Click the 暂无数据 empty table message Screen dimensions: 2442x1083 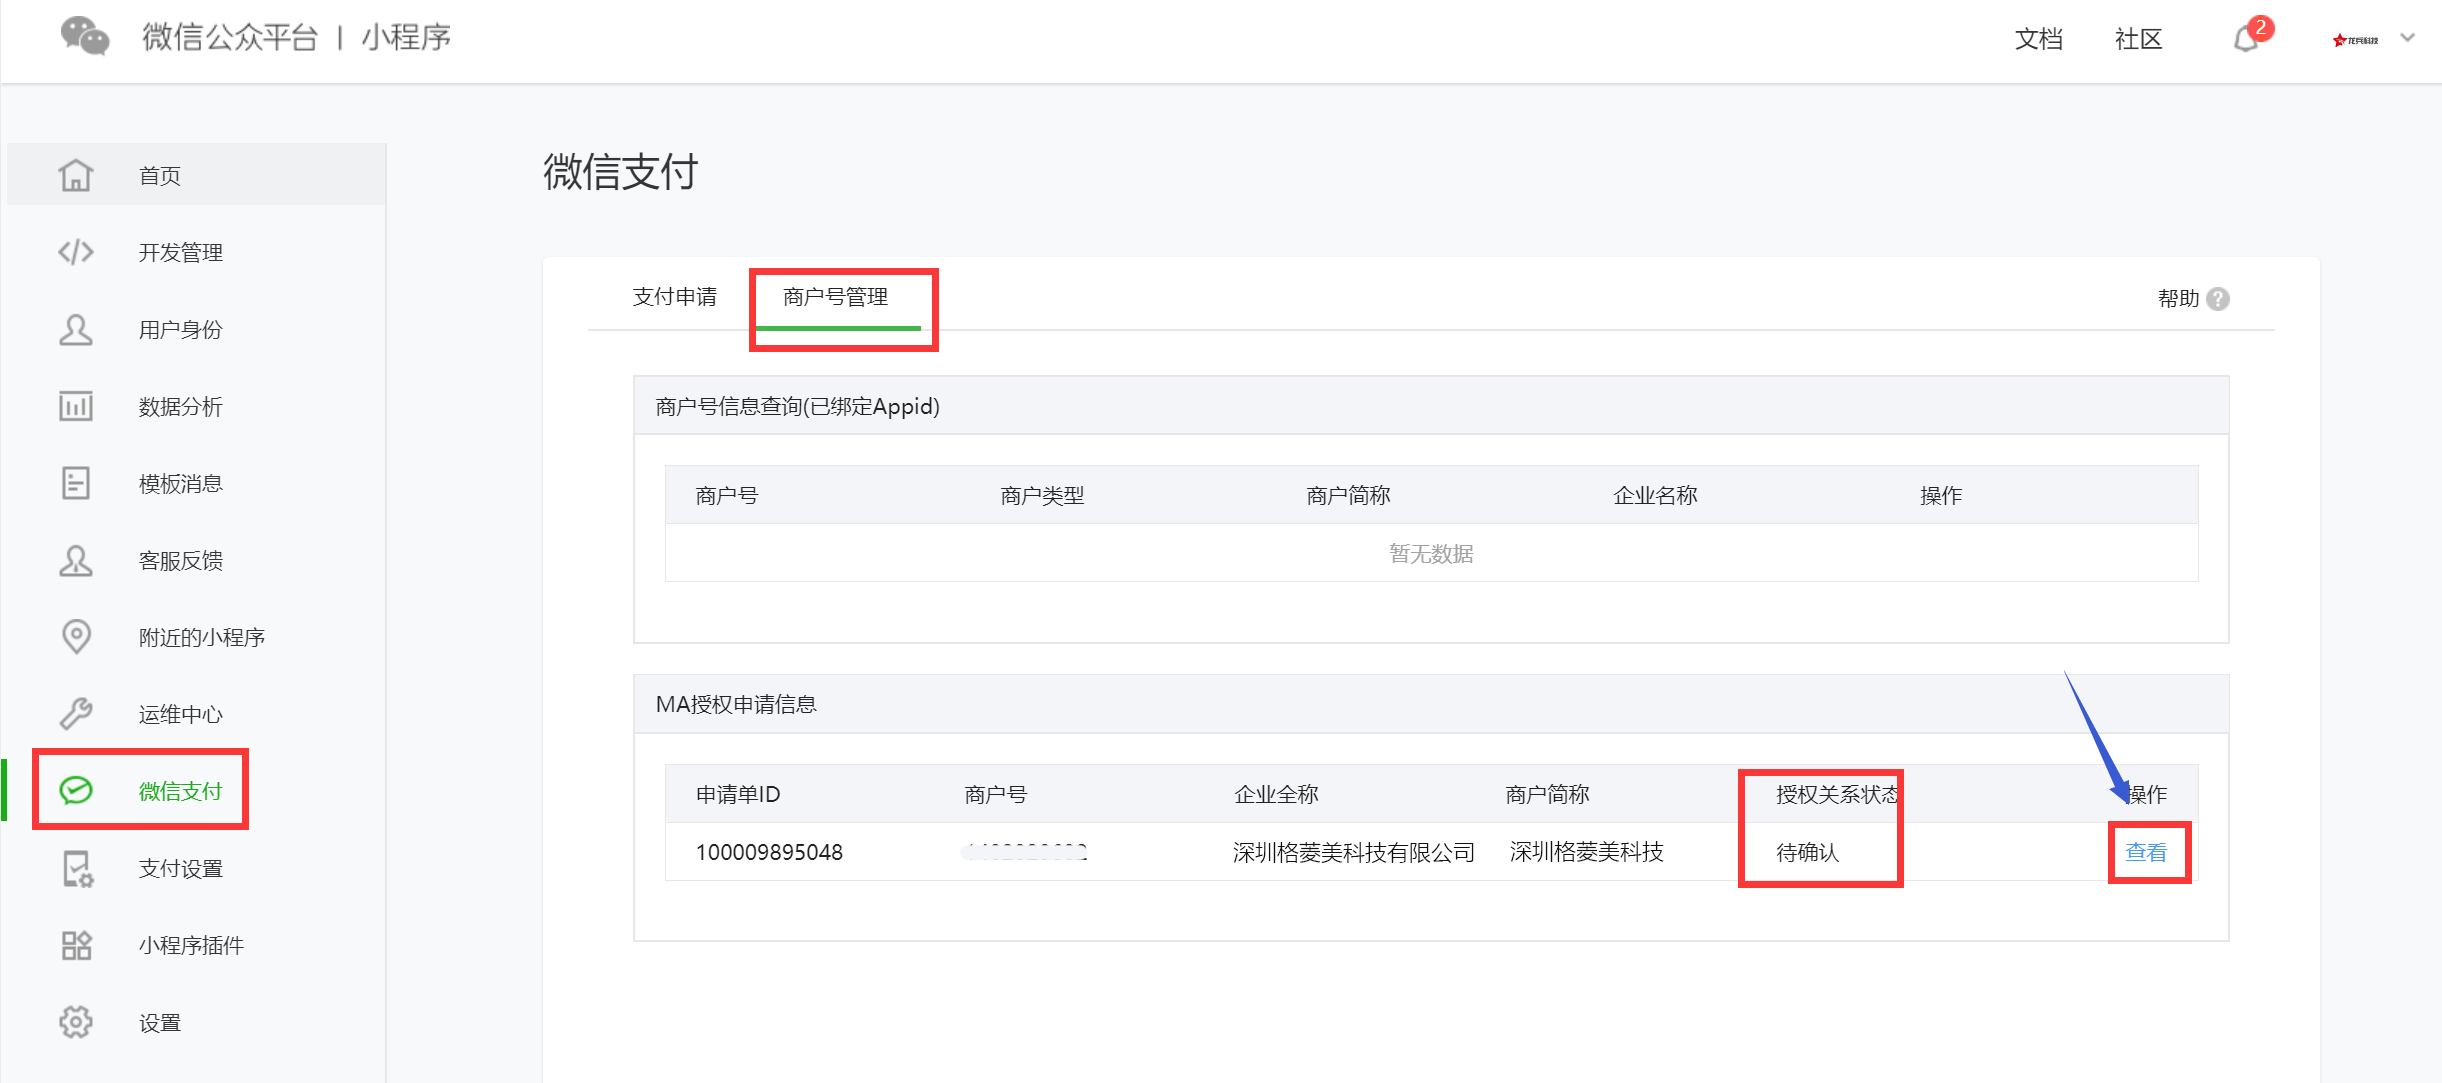1431,553
